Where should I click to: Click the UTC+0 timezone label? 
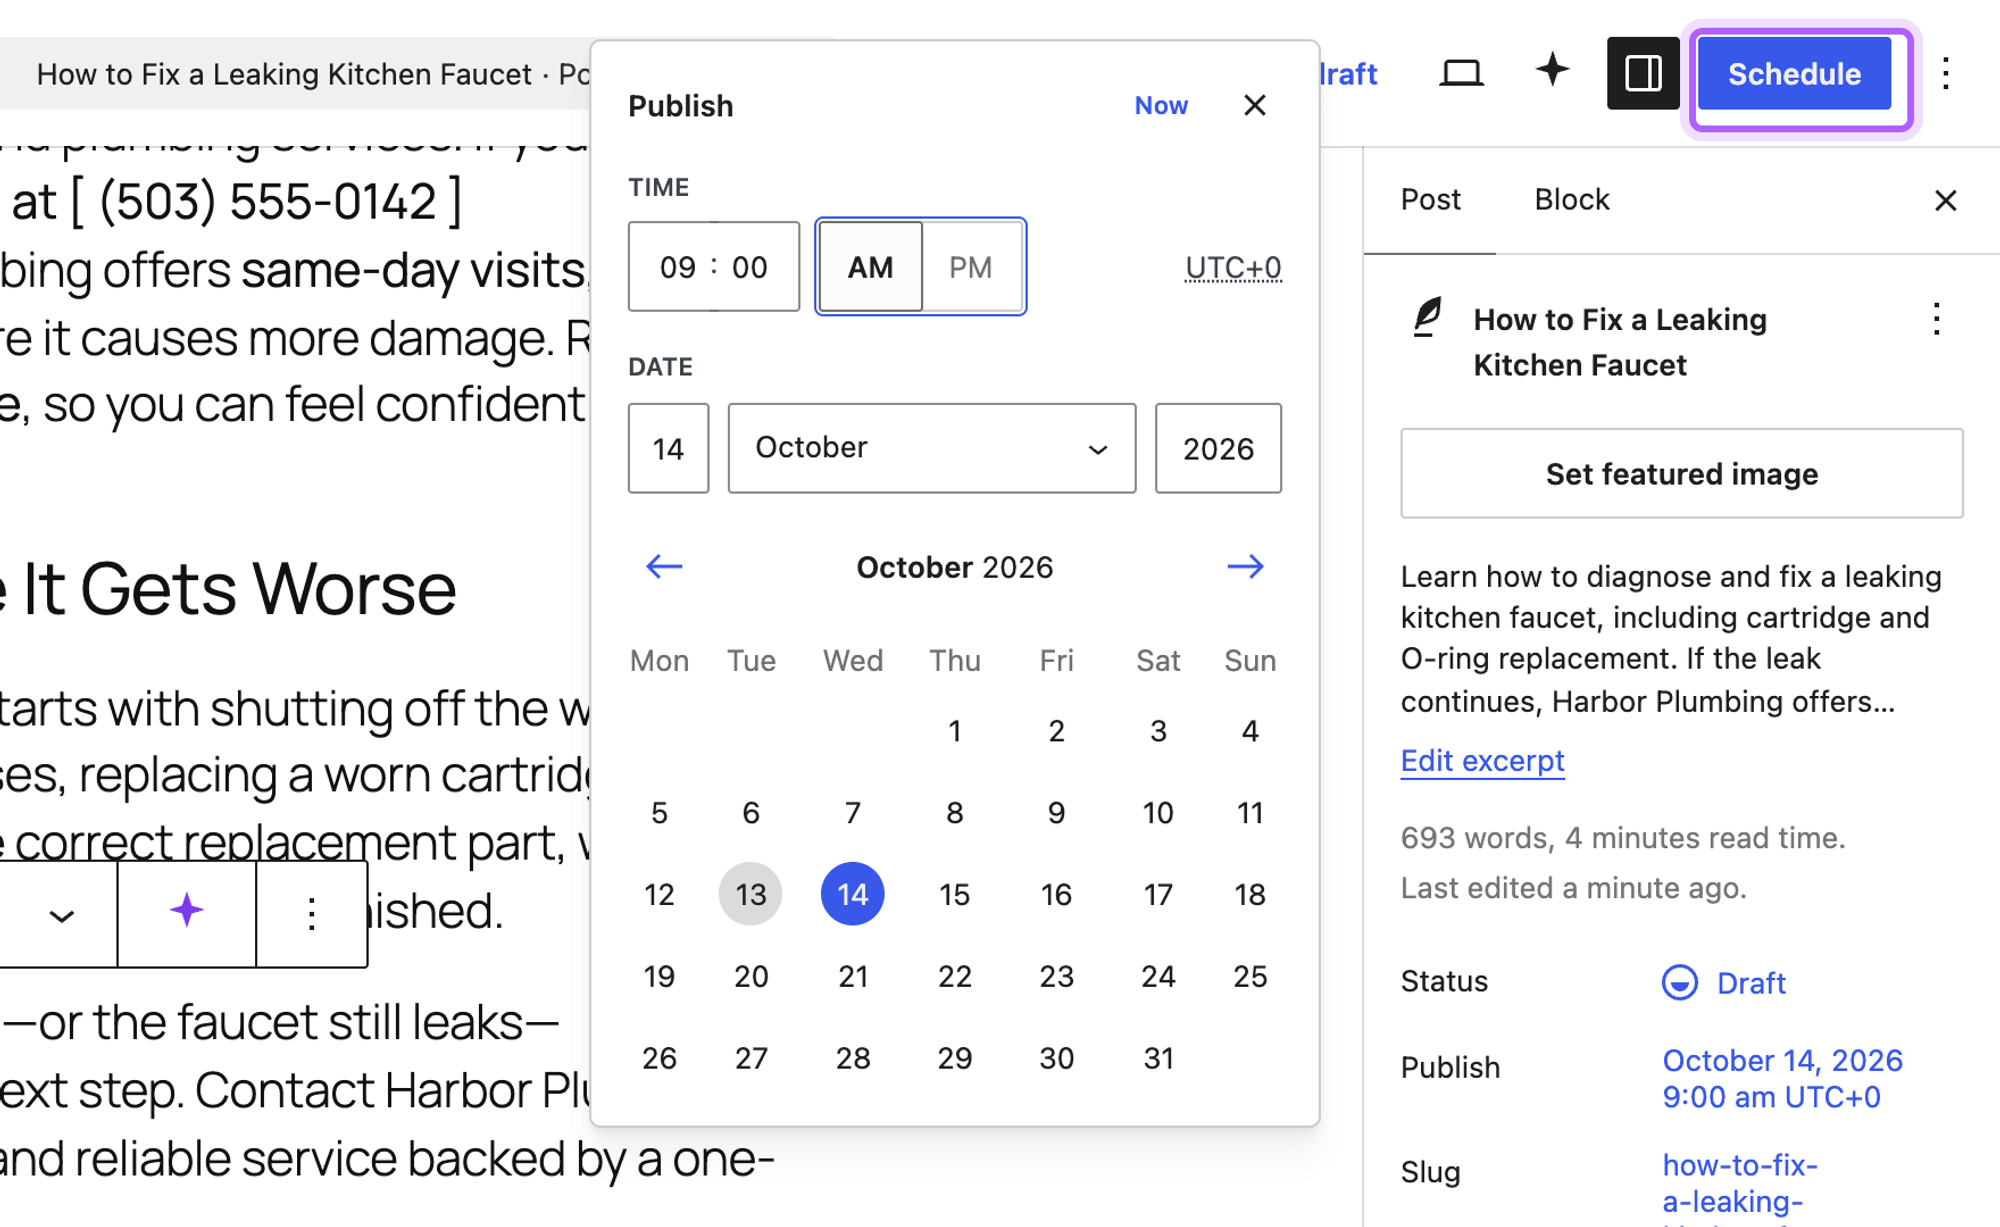click(x=1233, y=267)
